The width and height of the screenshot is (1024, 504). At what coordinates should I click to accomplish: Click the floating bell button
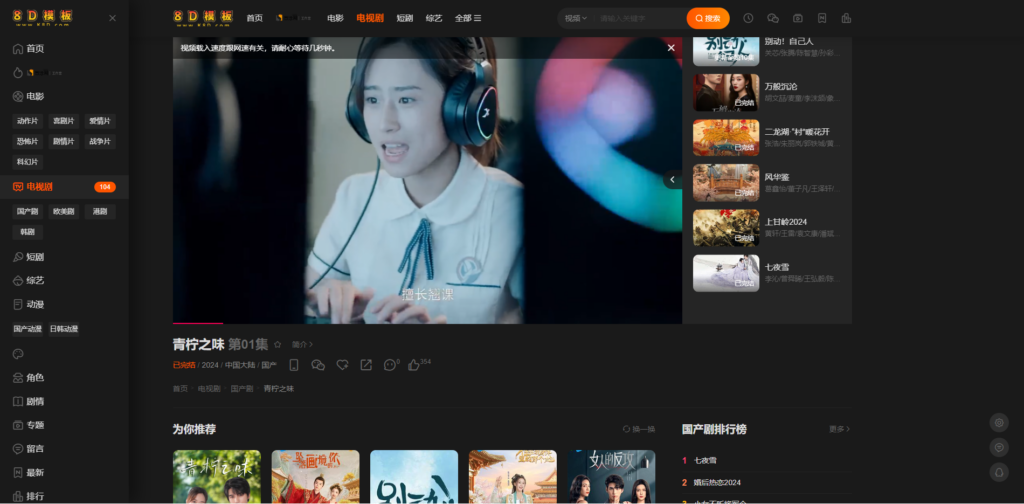(x=999, y=472)
